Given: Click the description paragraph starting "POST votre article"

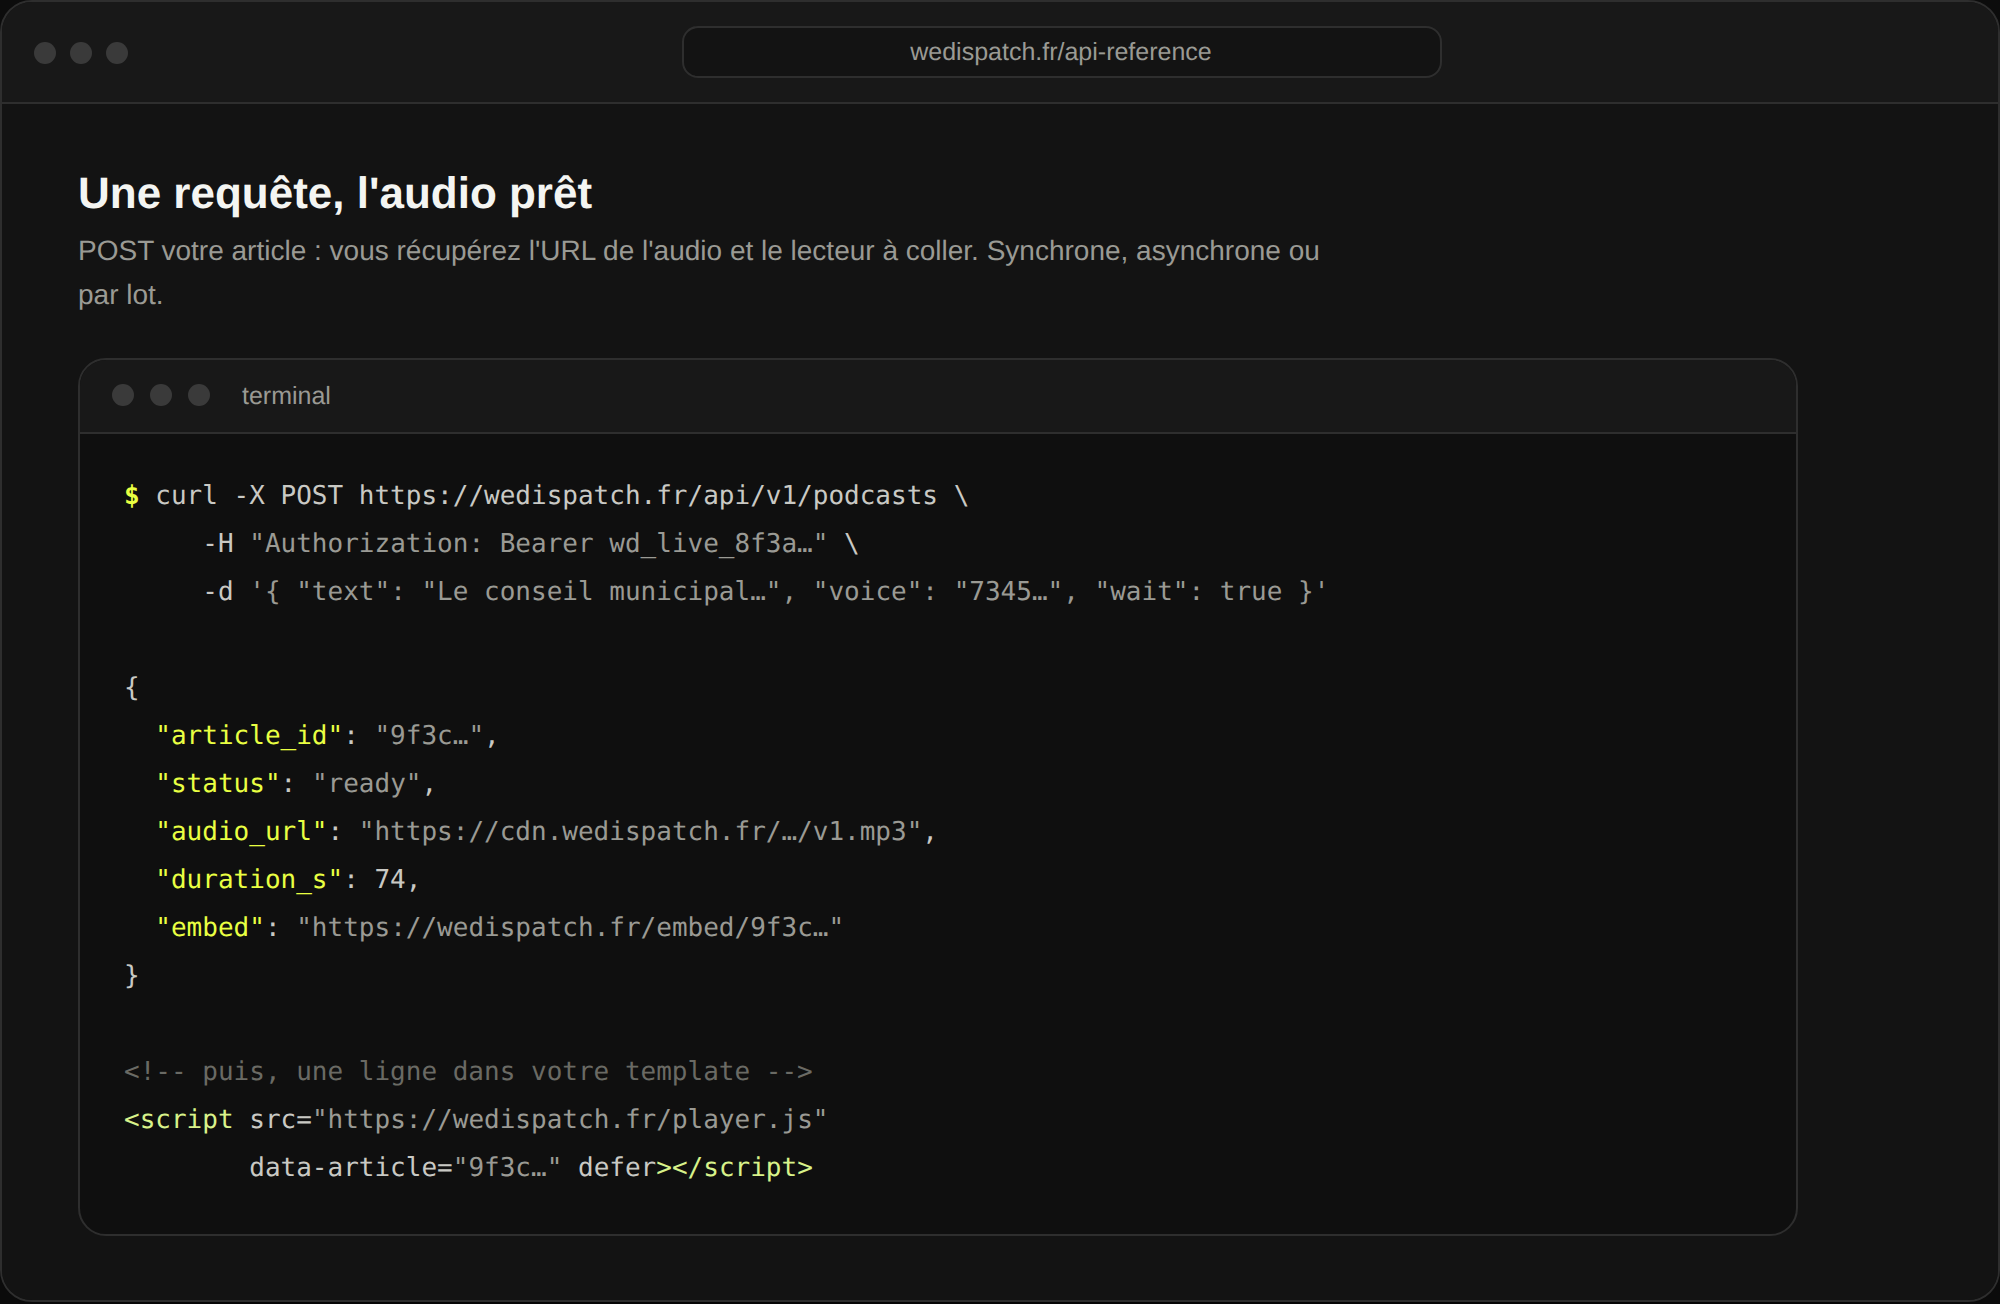Looking at the screenshot, I should [699, 272].
